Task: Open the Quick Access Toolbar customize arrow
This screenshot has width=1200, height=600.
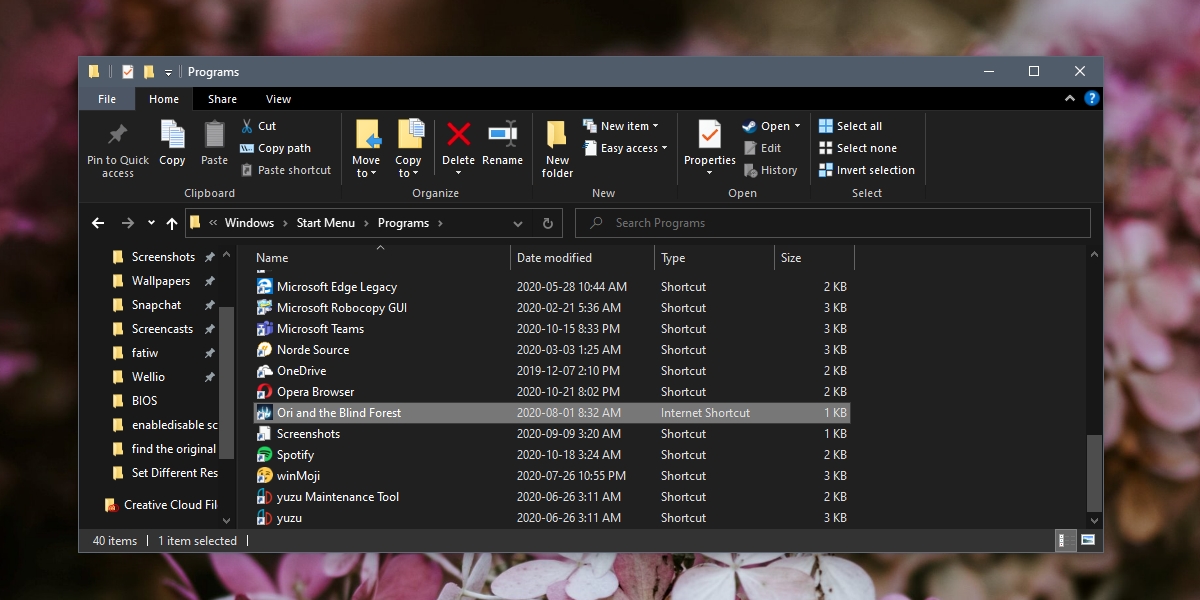Action: [x=168, y=72]
